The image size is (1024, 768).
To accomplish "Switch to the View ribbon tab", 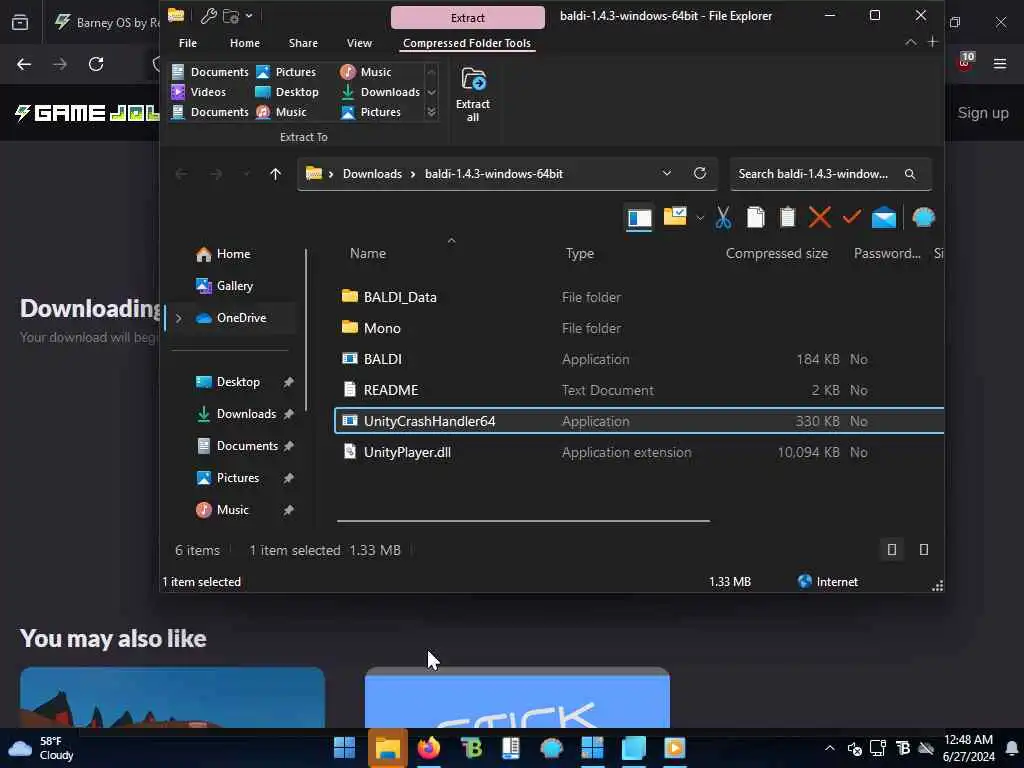I will [x=359, y=43].
